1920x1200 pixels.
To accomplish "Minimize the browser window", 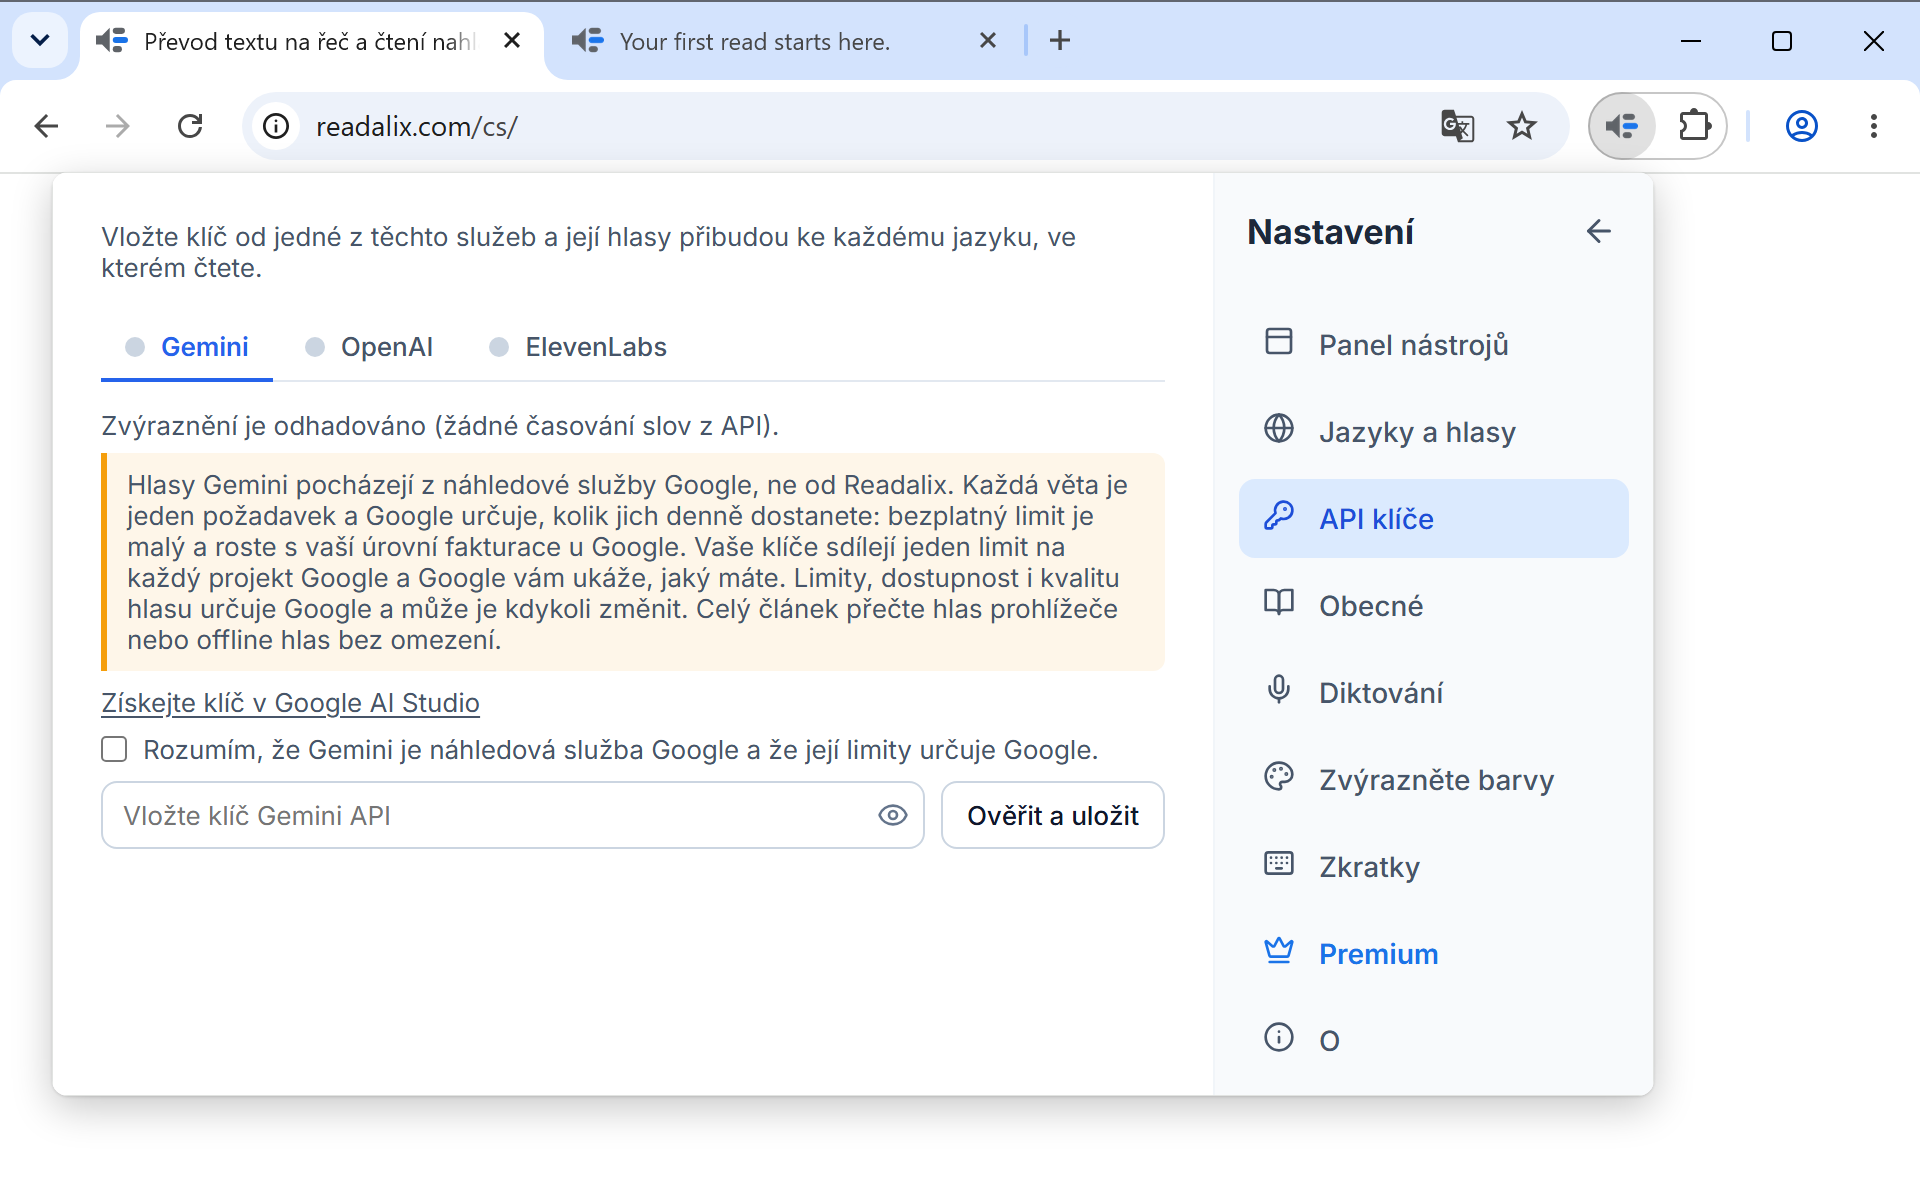I will click(x=1691, y=41).
